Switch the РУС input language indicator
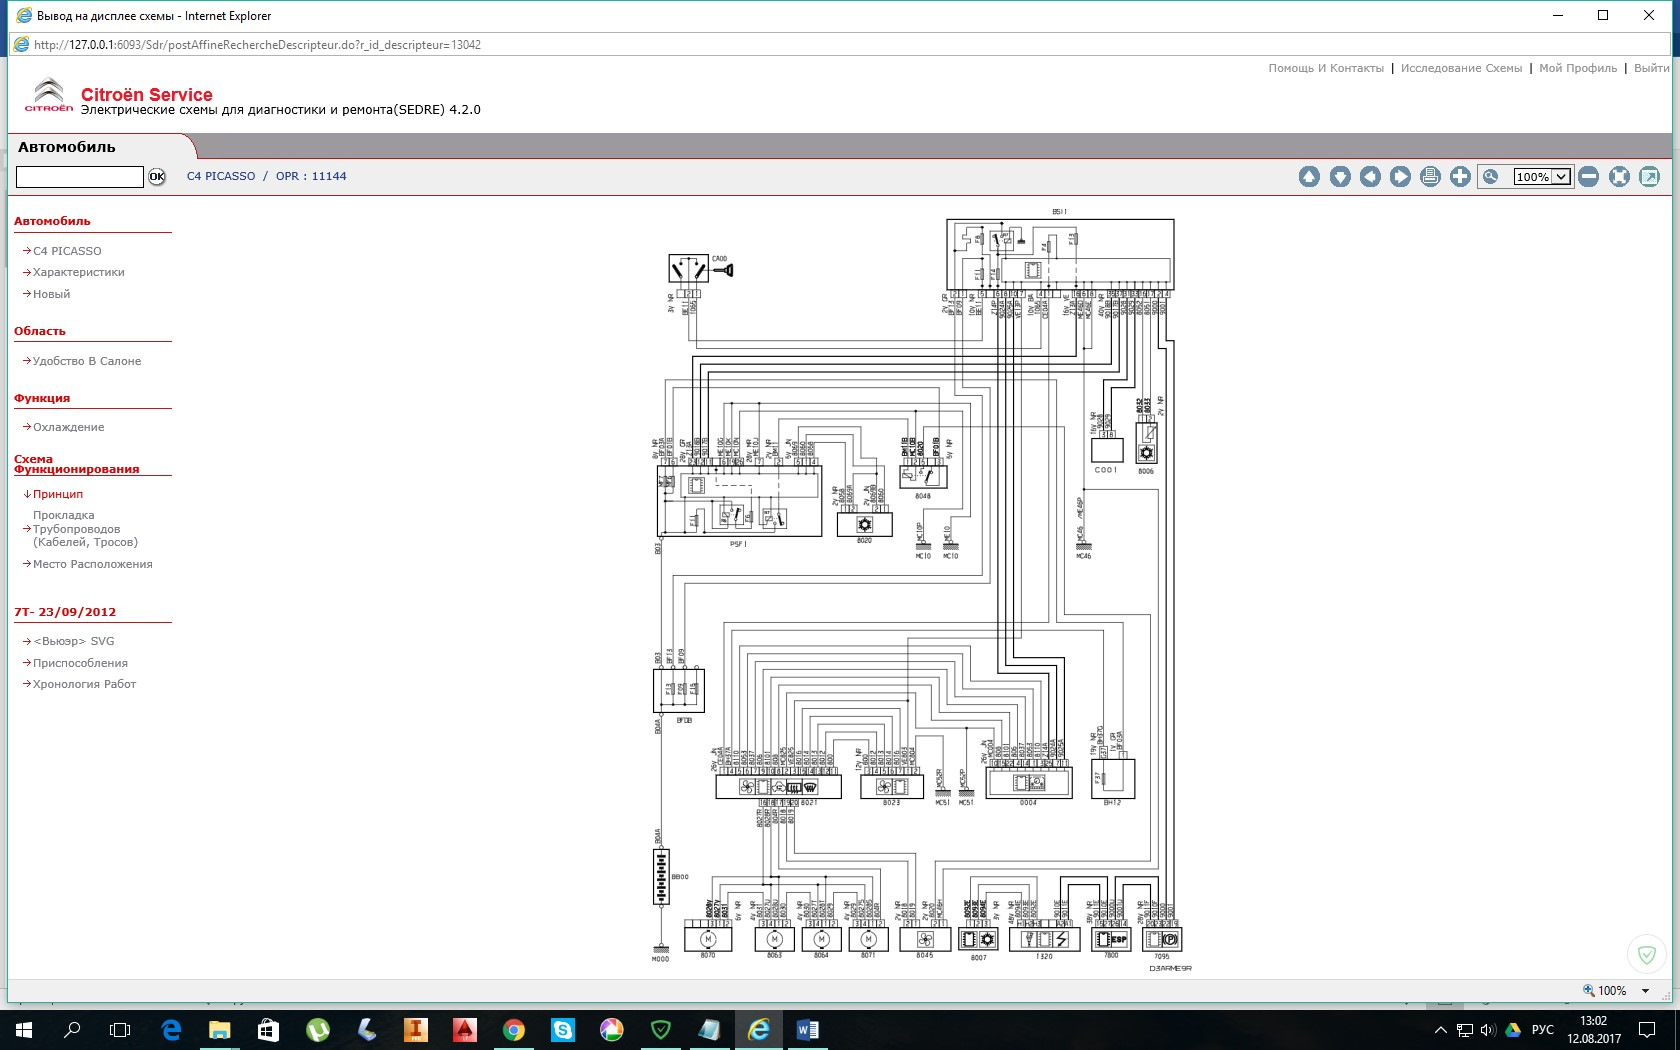The width and height of the screenshot is (1680, 1050). coord(1543,1030)
